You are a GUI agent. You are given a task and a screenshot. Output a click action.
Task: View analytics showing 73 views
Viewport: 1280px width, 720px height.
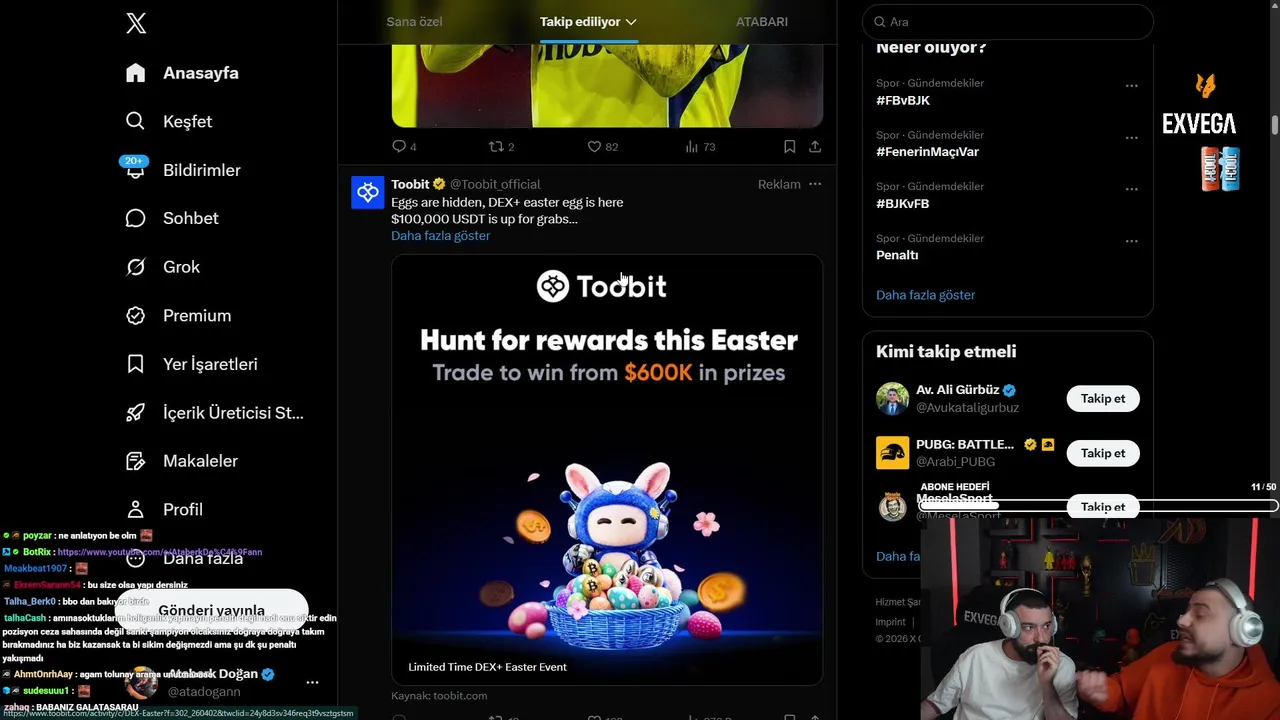(x=691, y=146)
